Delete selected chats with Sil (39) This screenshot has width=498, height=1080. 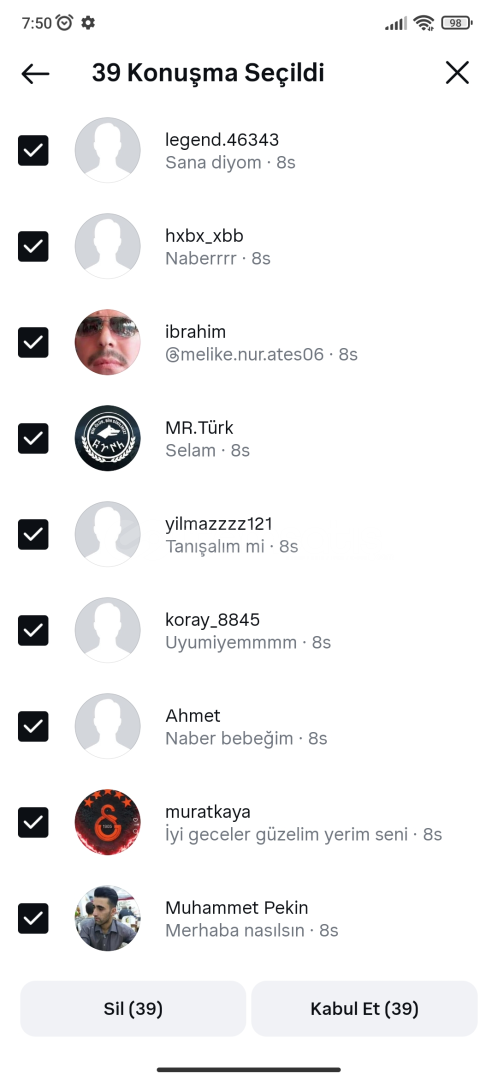pyautogui.click(x=133, y=1008)
